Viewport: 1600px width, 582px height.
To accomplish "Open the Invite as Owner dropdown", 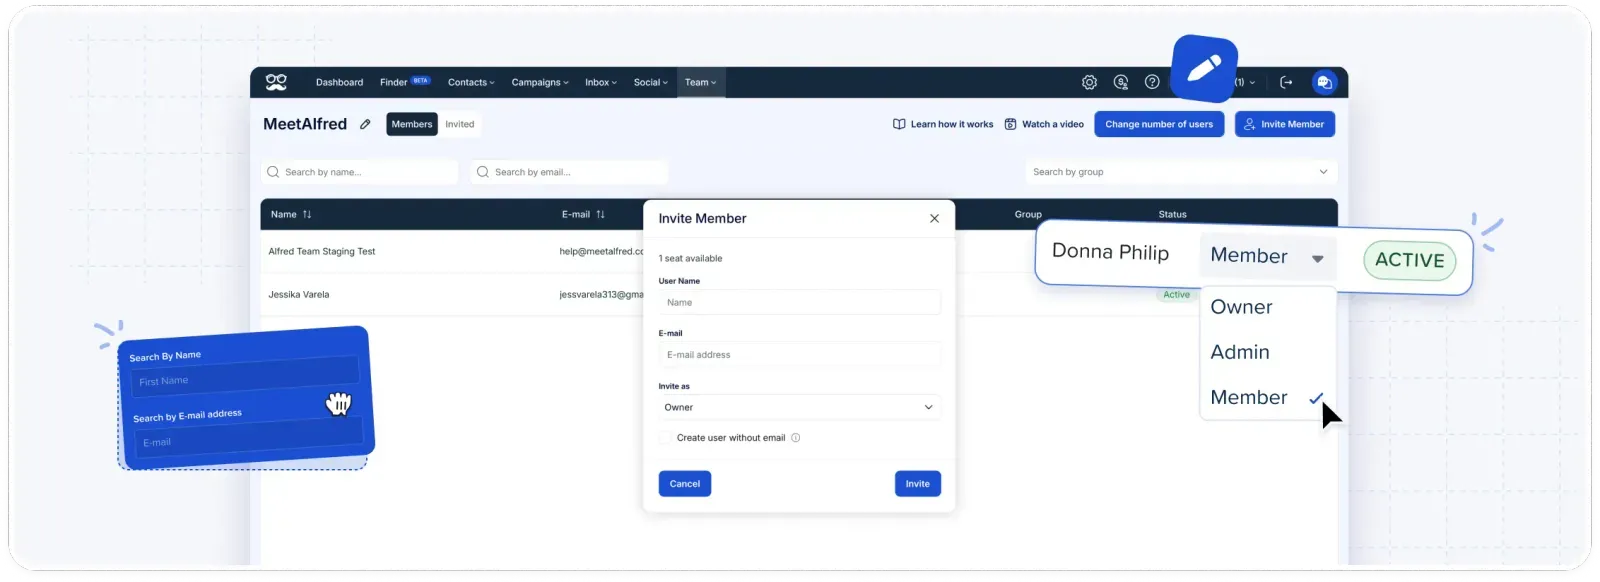I will 799,407.
